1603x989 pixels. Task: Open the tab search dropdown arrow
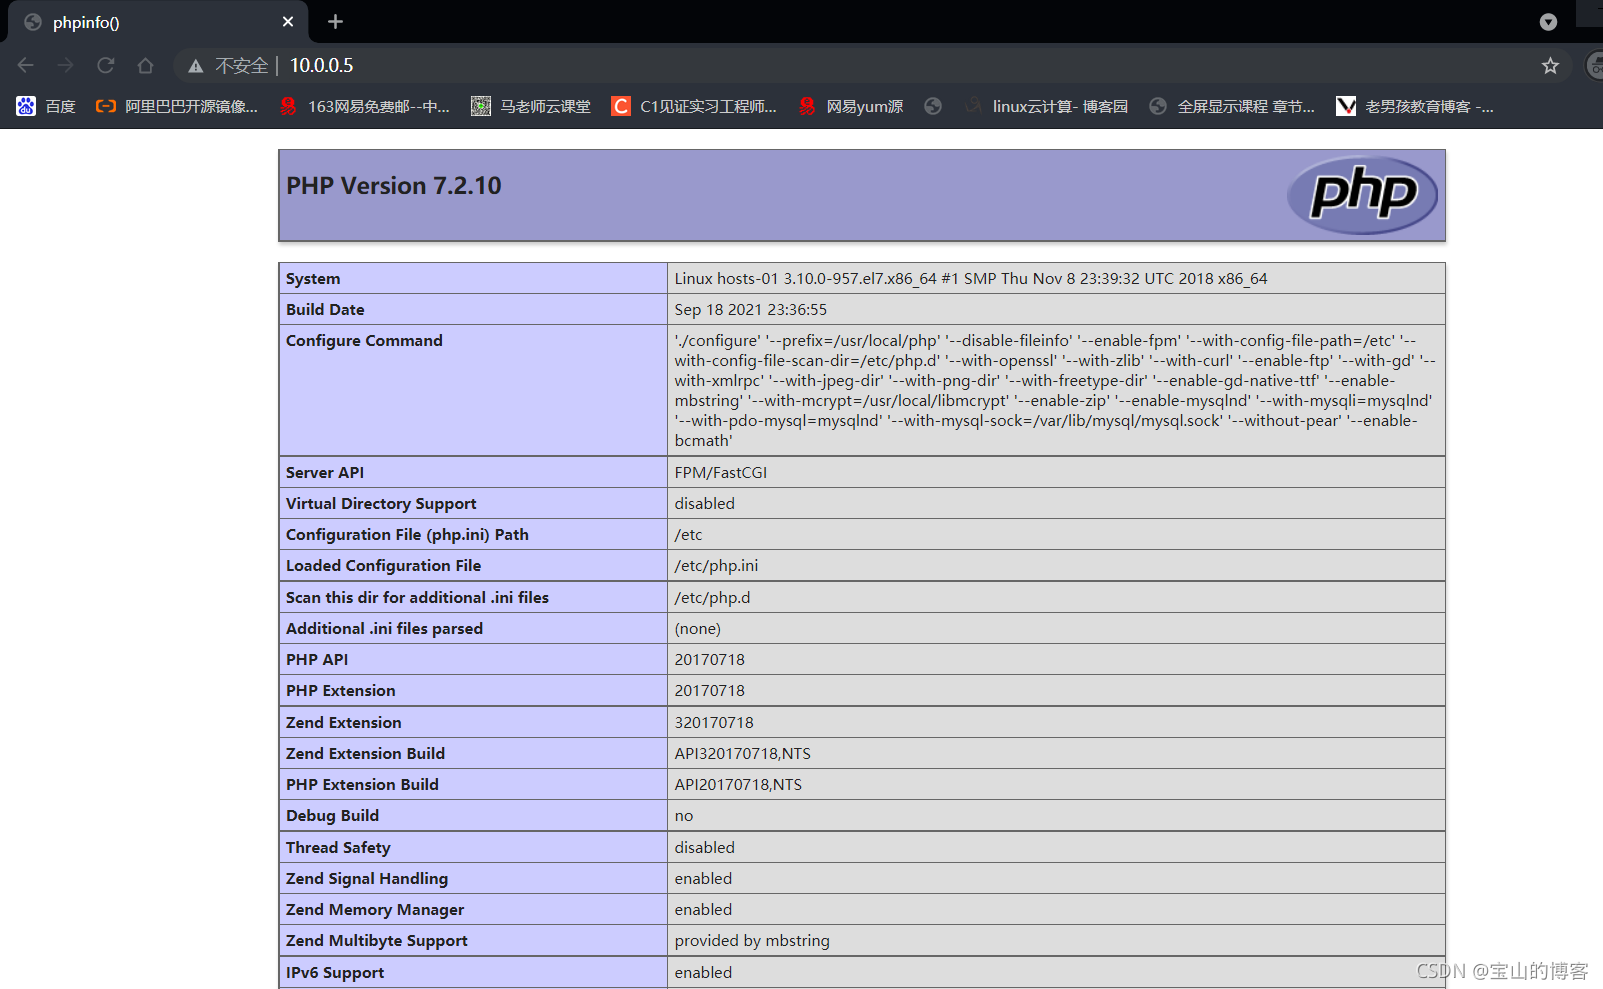(x=1548, y=22)
